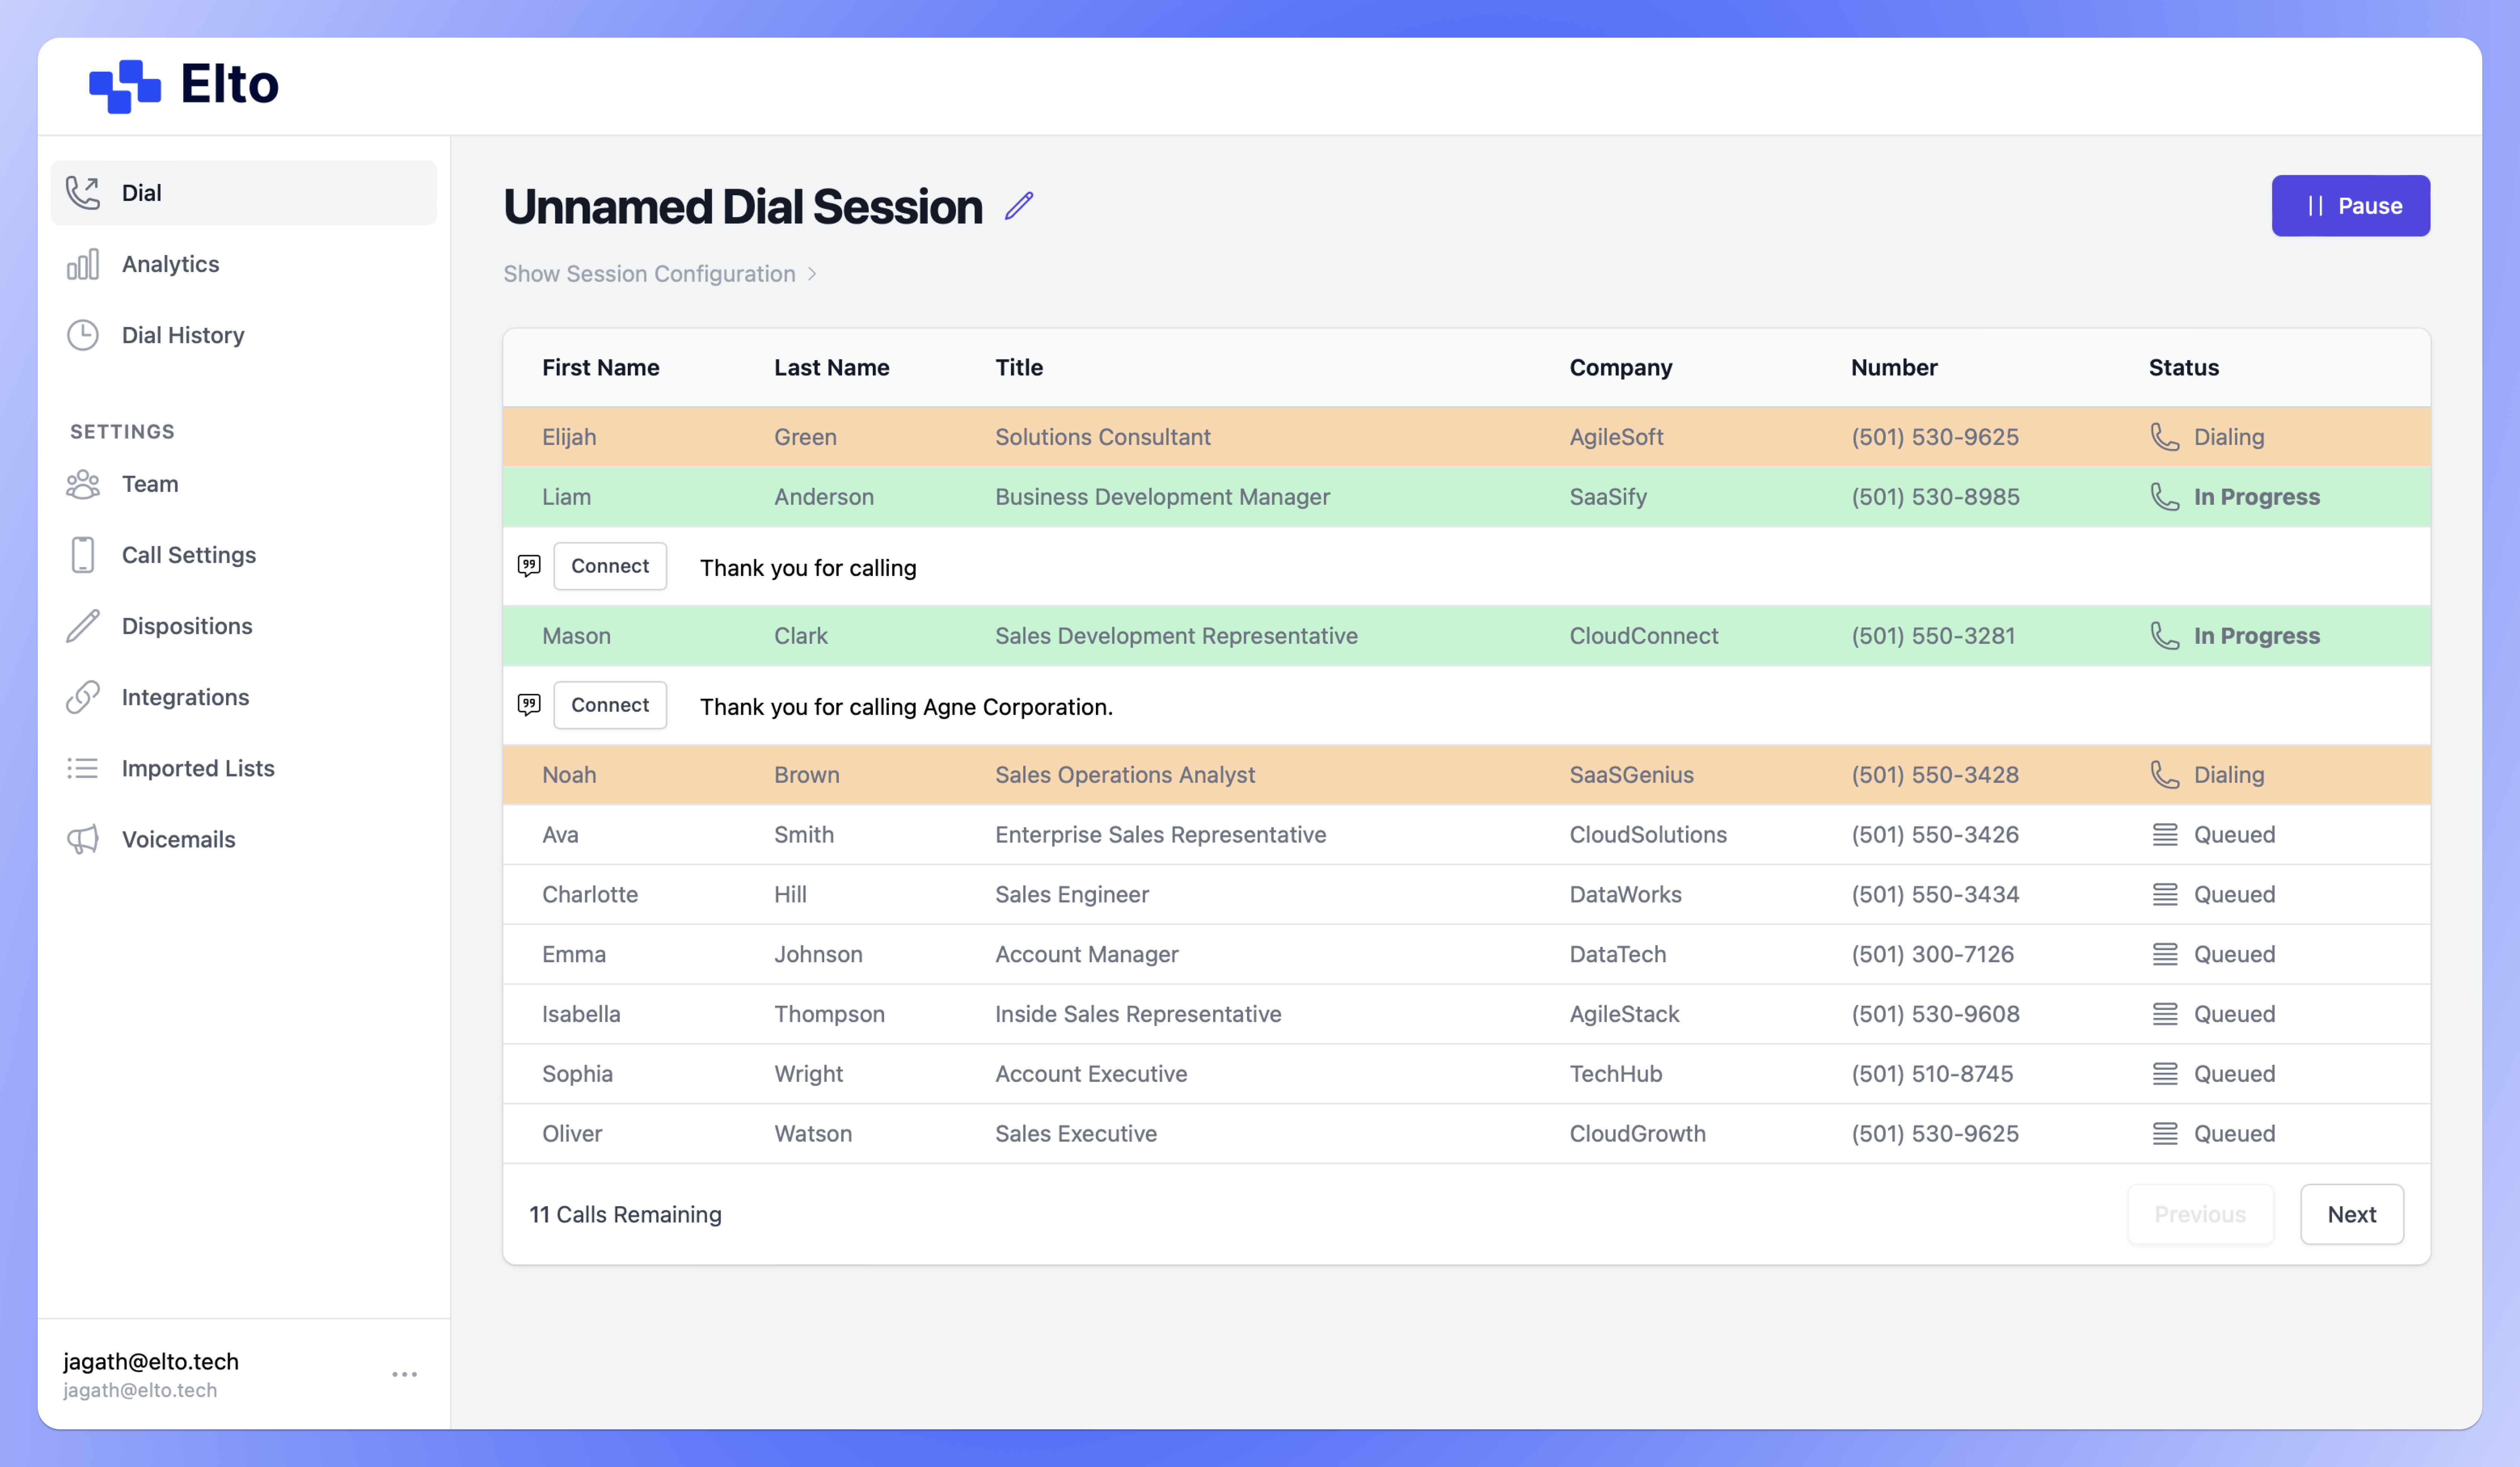Open the account menu three-dots icon
The image size is (2520, 1467).
point(404,1374)
